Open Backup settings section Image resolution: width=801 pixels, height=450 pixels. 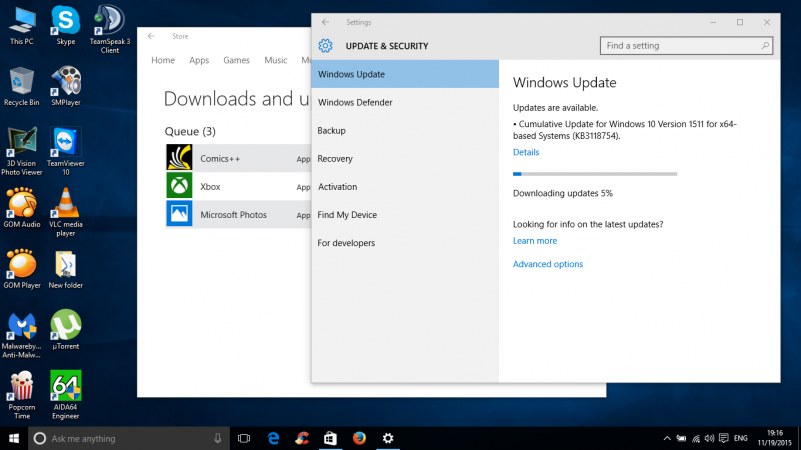(405, 130)
